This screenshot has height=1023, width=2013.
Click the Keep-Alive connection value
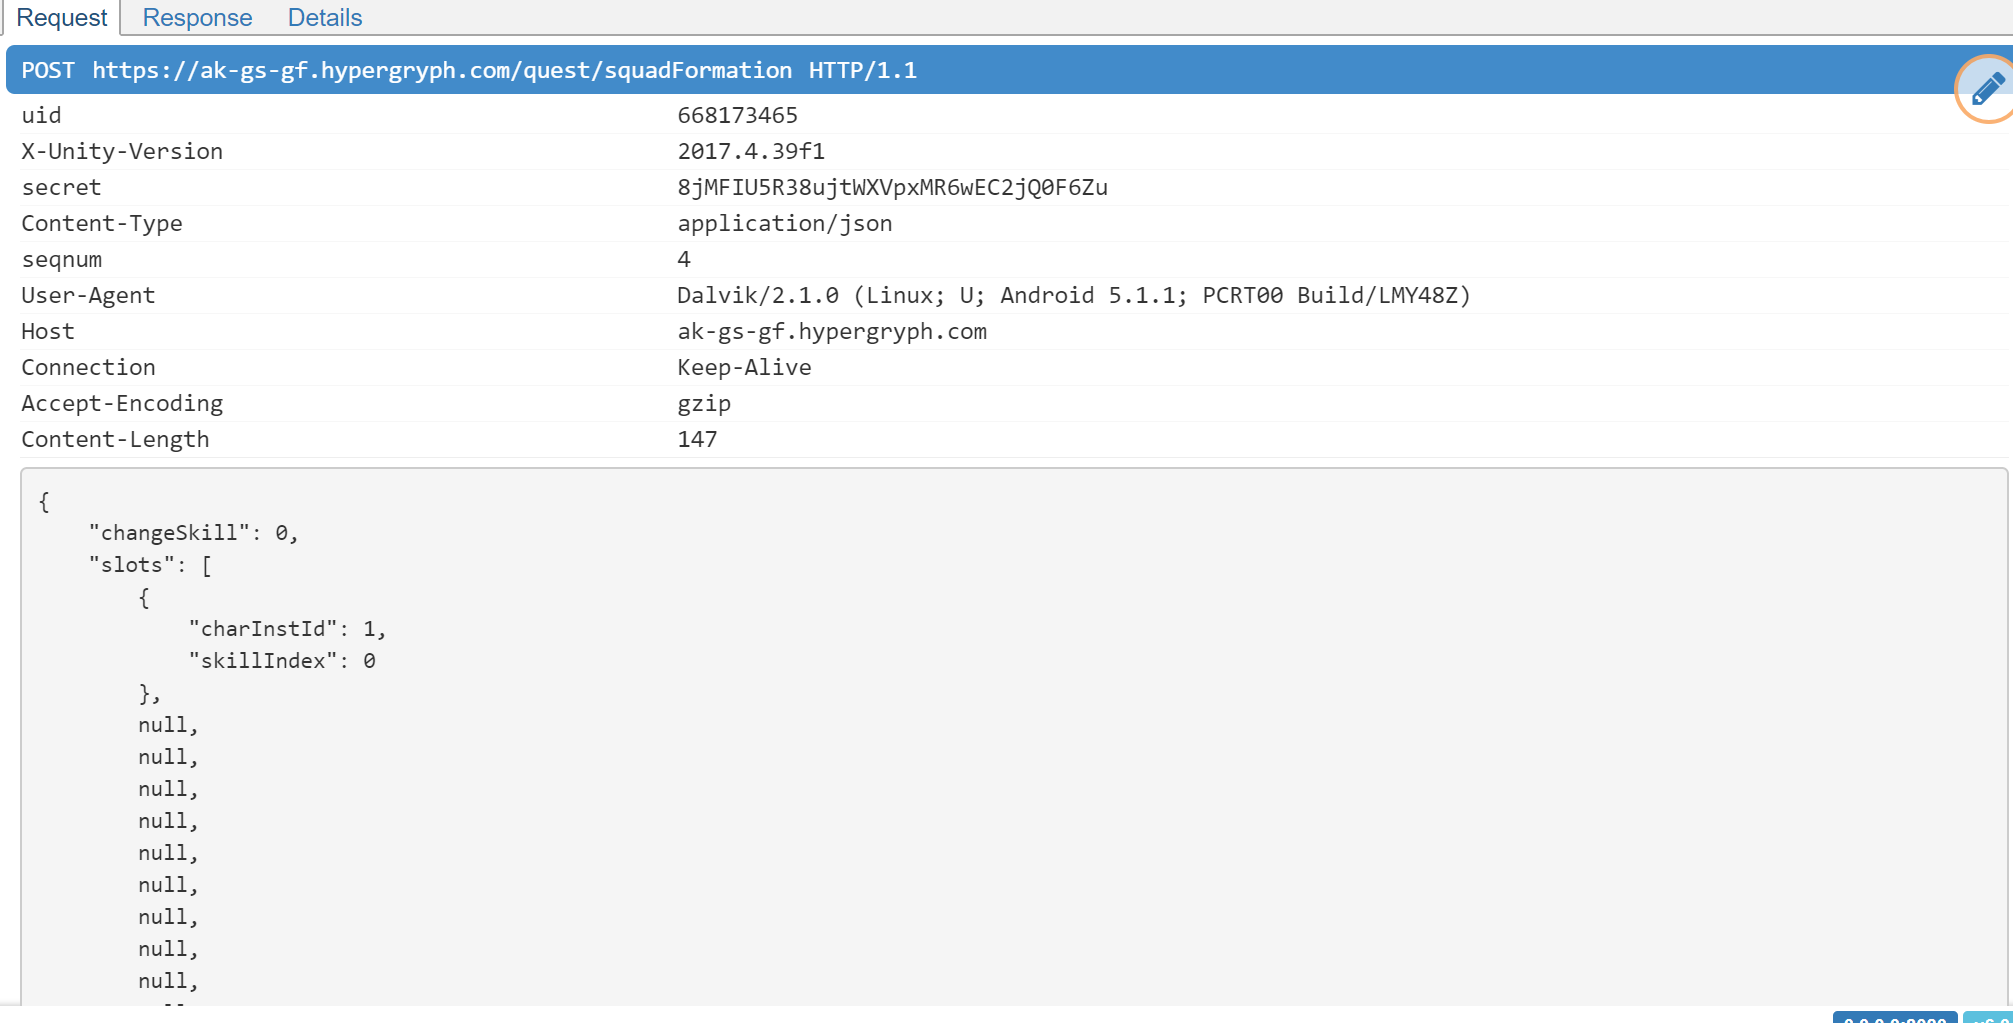coord(744,367)
